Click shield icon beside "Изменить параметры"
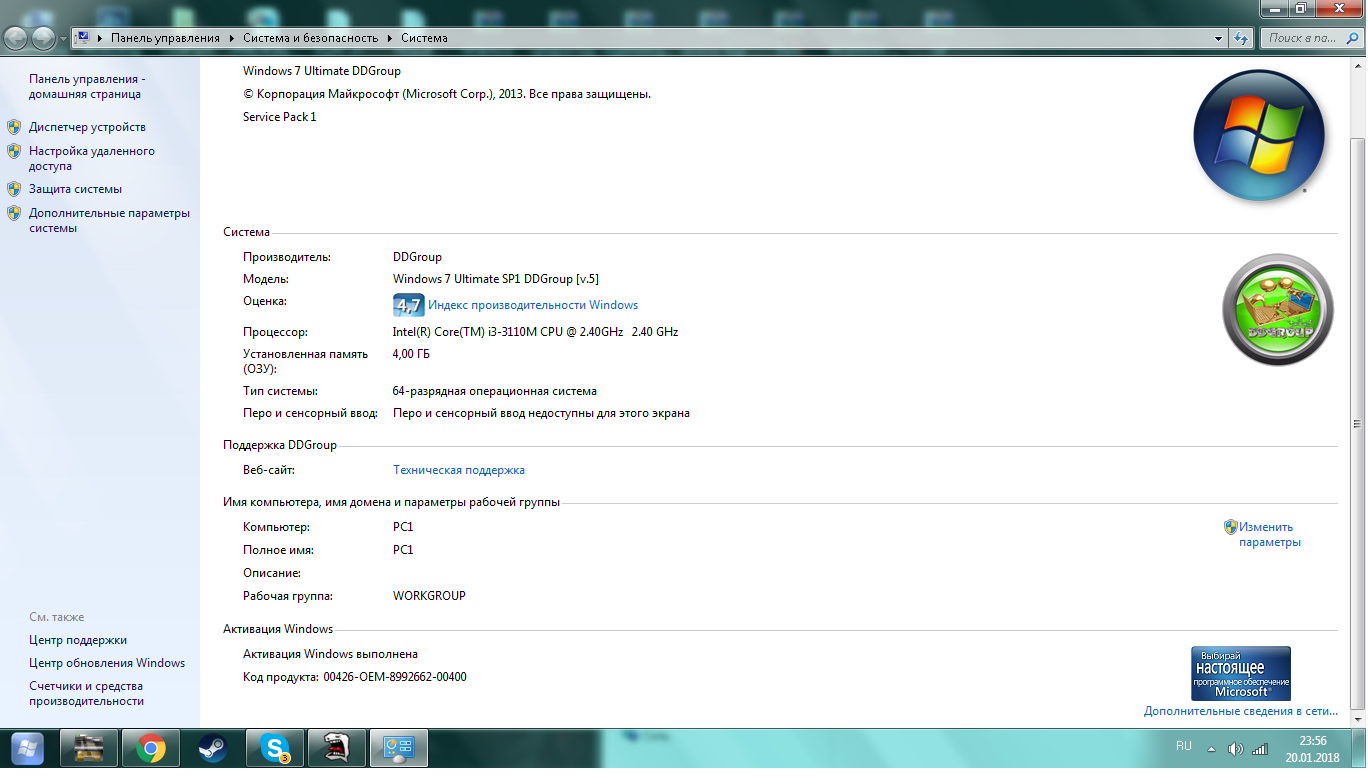The image size is (1368, 784). [x=1231, y=527]
